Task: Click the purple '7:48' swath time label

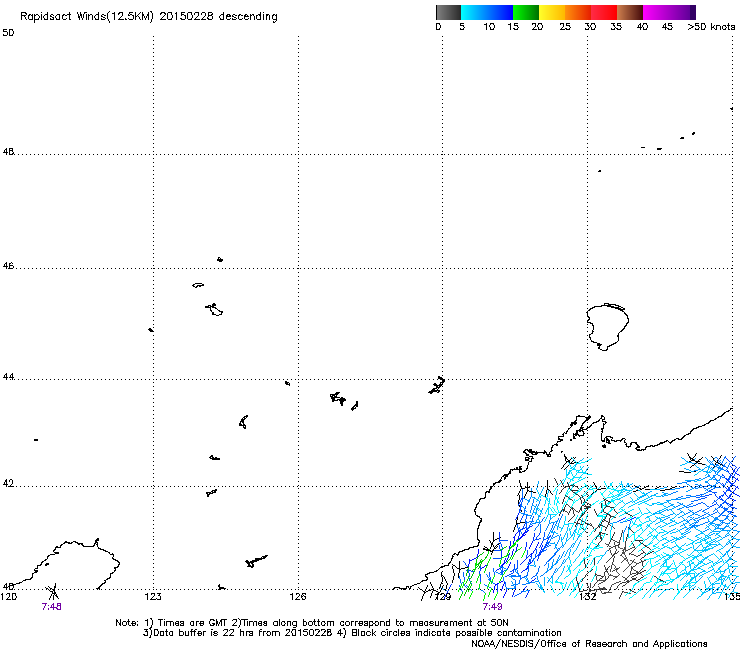Action: coord(51,607)
